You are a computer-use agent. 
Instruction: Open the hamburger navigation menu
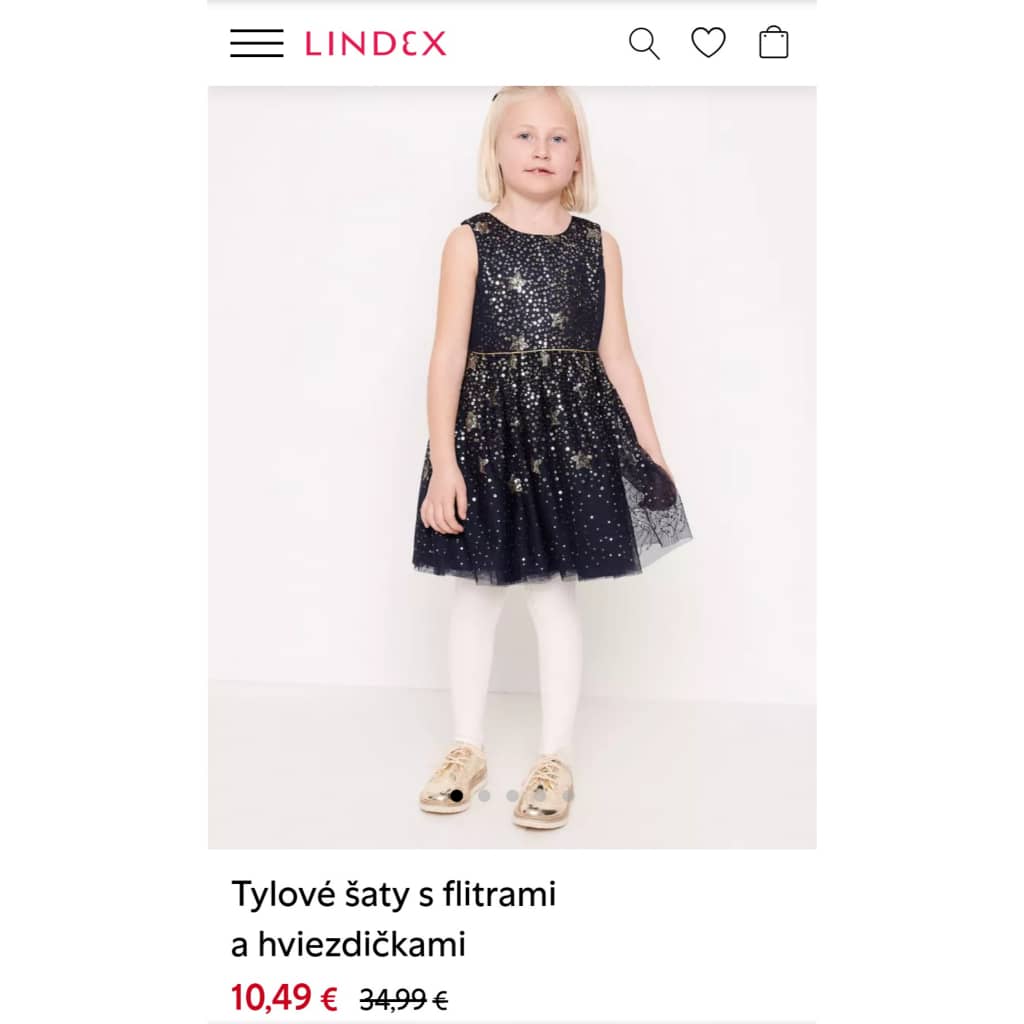click(257, 43)
